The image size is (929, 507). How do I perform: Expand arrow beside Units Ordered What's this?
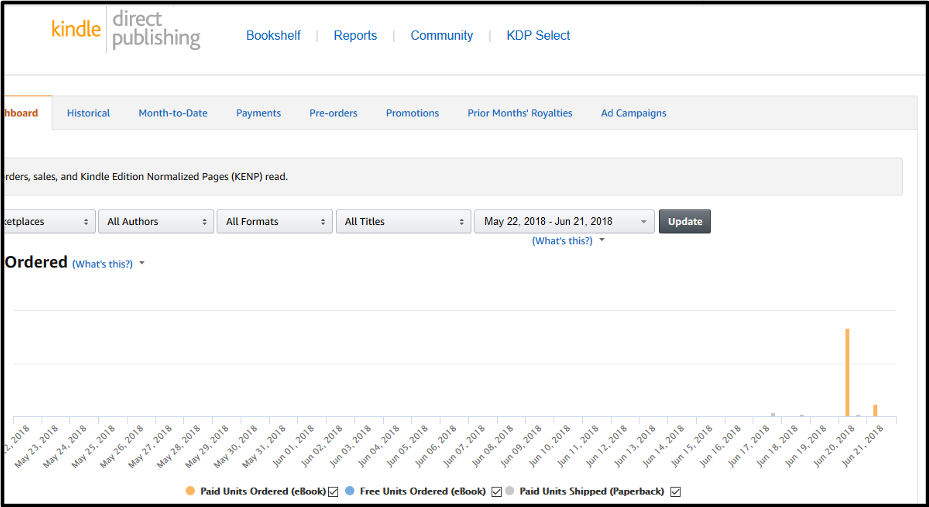(142, 264)
